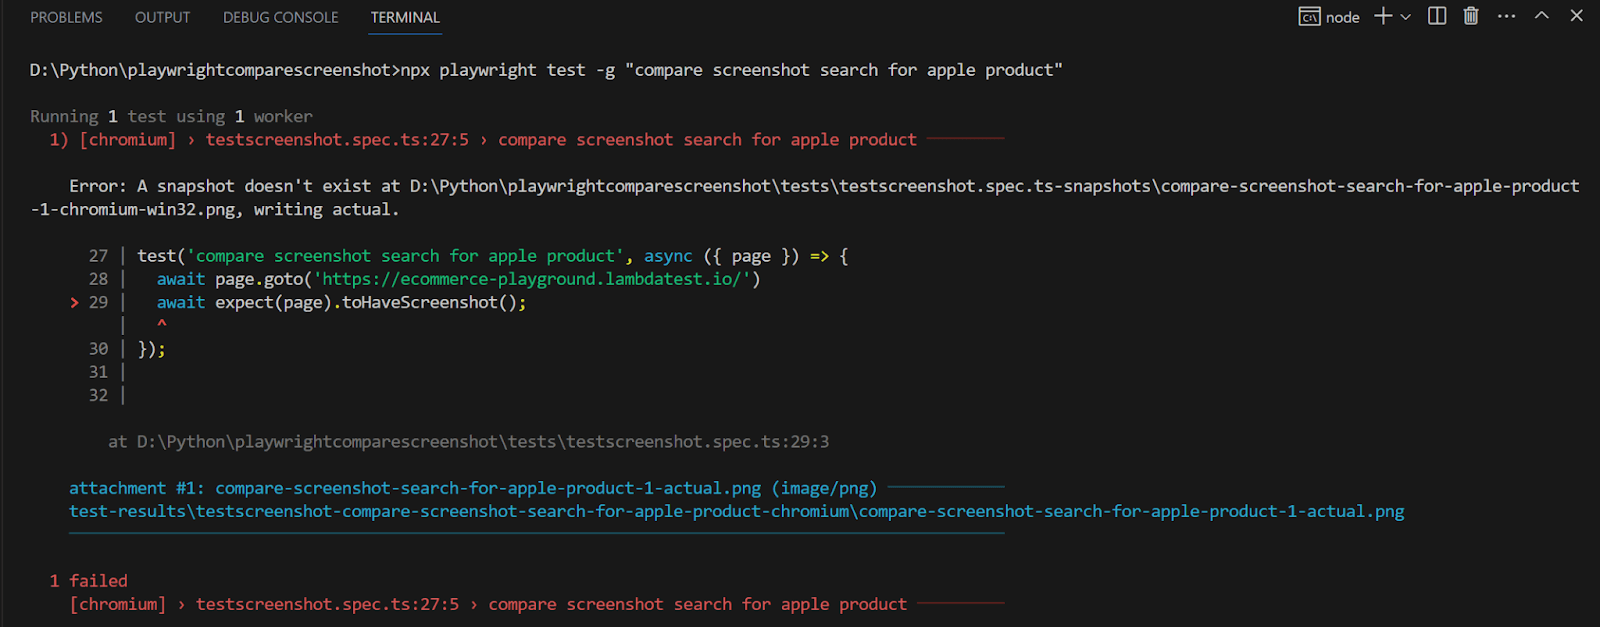Click code line 27 test declaration
This screenshot has height=627, width=1600.
tap(493, 256)
